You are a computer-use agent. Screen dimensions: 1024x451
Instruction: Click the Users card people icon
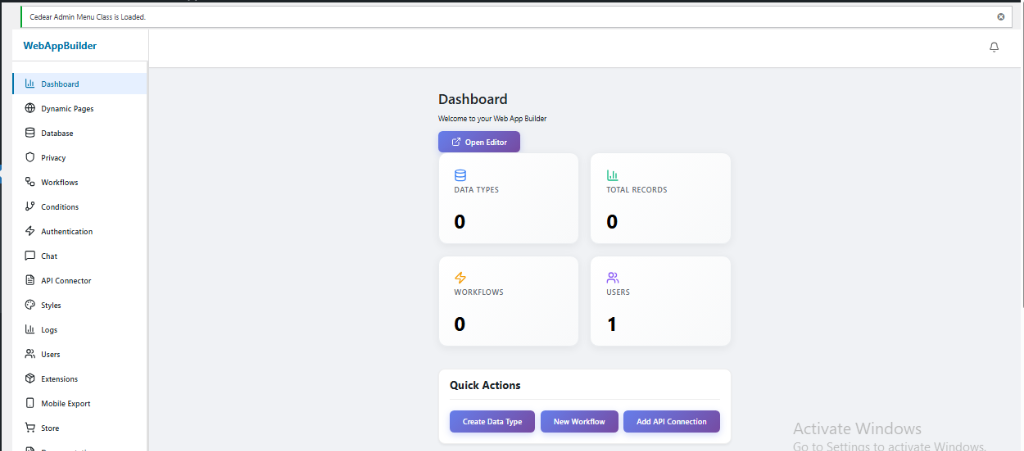click(x=613, y=277)
